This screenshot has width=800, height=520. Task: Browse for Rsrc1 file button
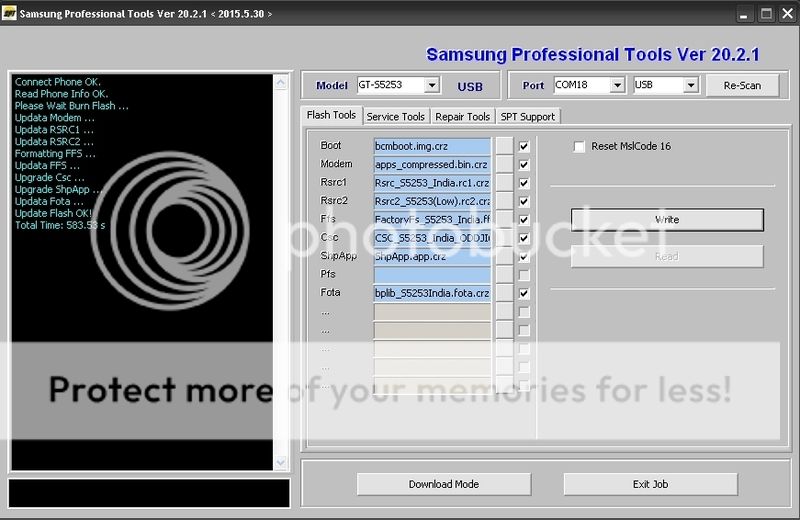(x=504, y=183)
